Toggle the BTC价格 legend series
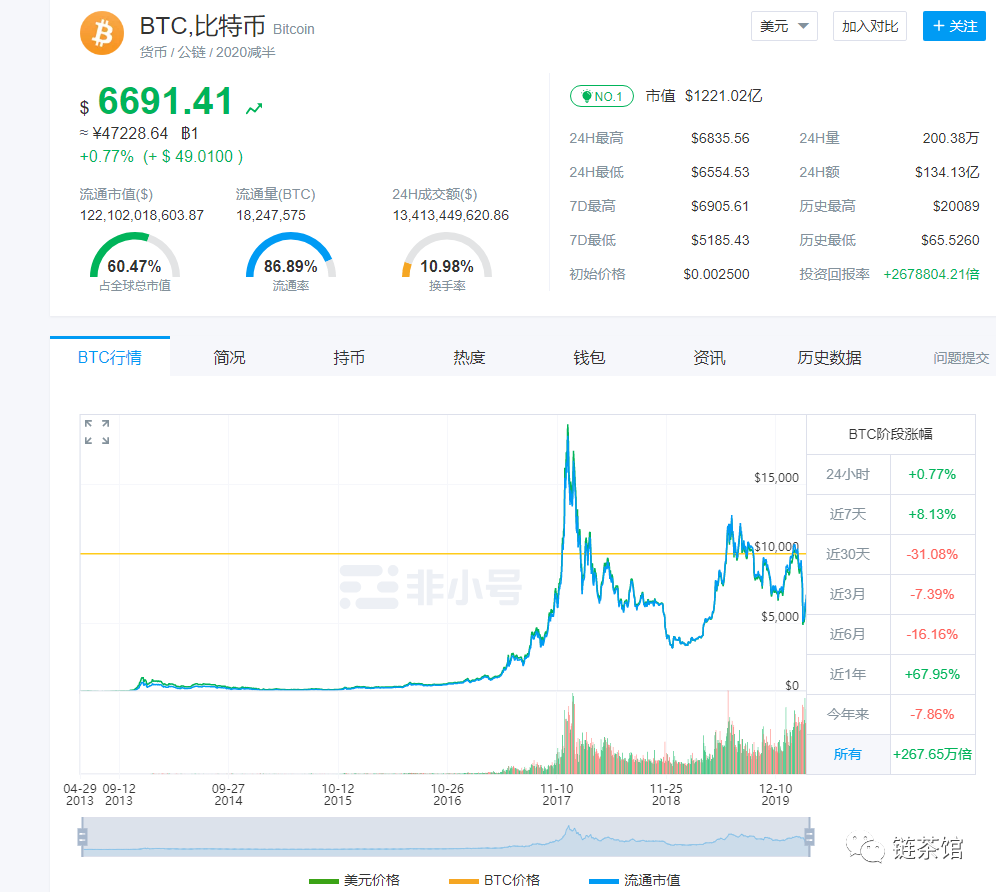This screenshot has width=996, height=892. pos(494,880)
